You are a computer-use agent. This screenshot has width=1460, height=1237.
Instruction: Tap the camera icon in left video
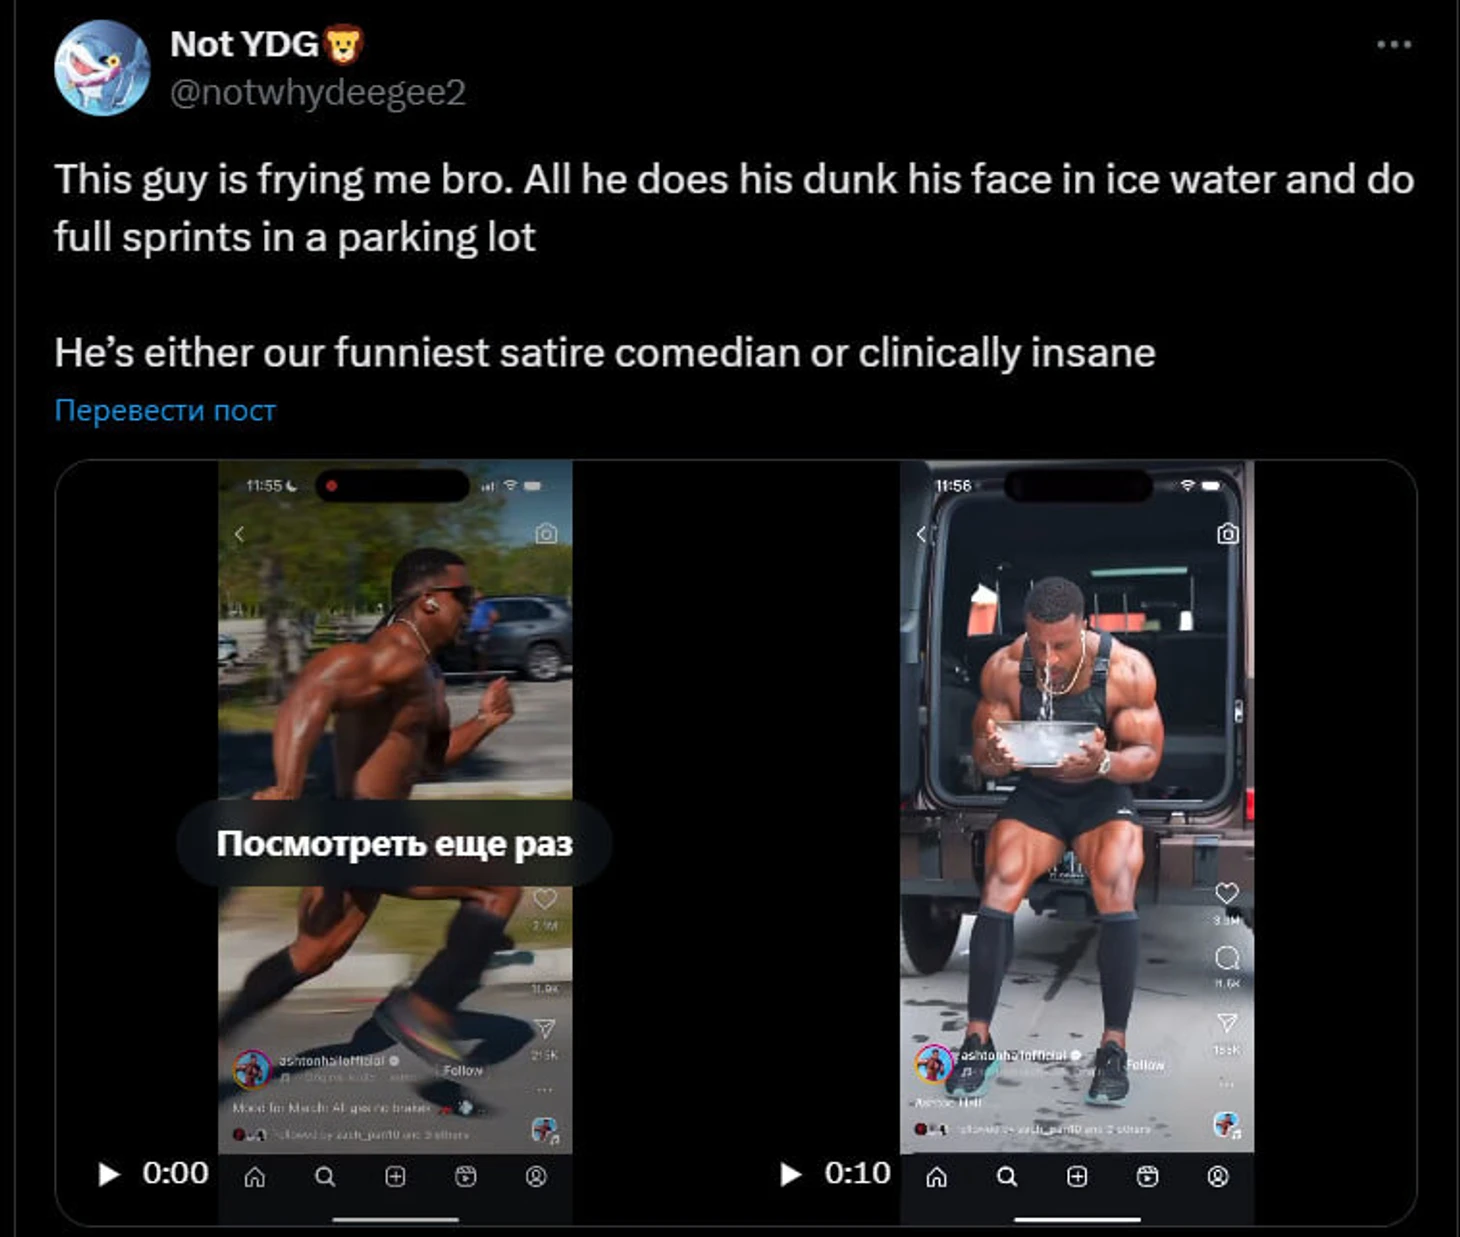tap(546, 533)
